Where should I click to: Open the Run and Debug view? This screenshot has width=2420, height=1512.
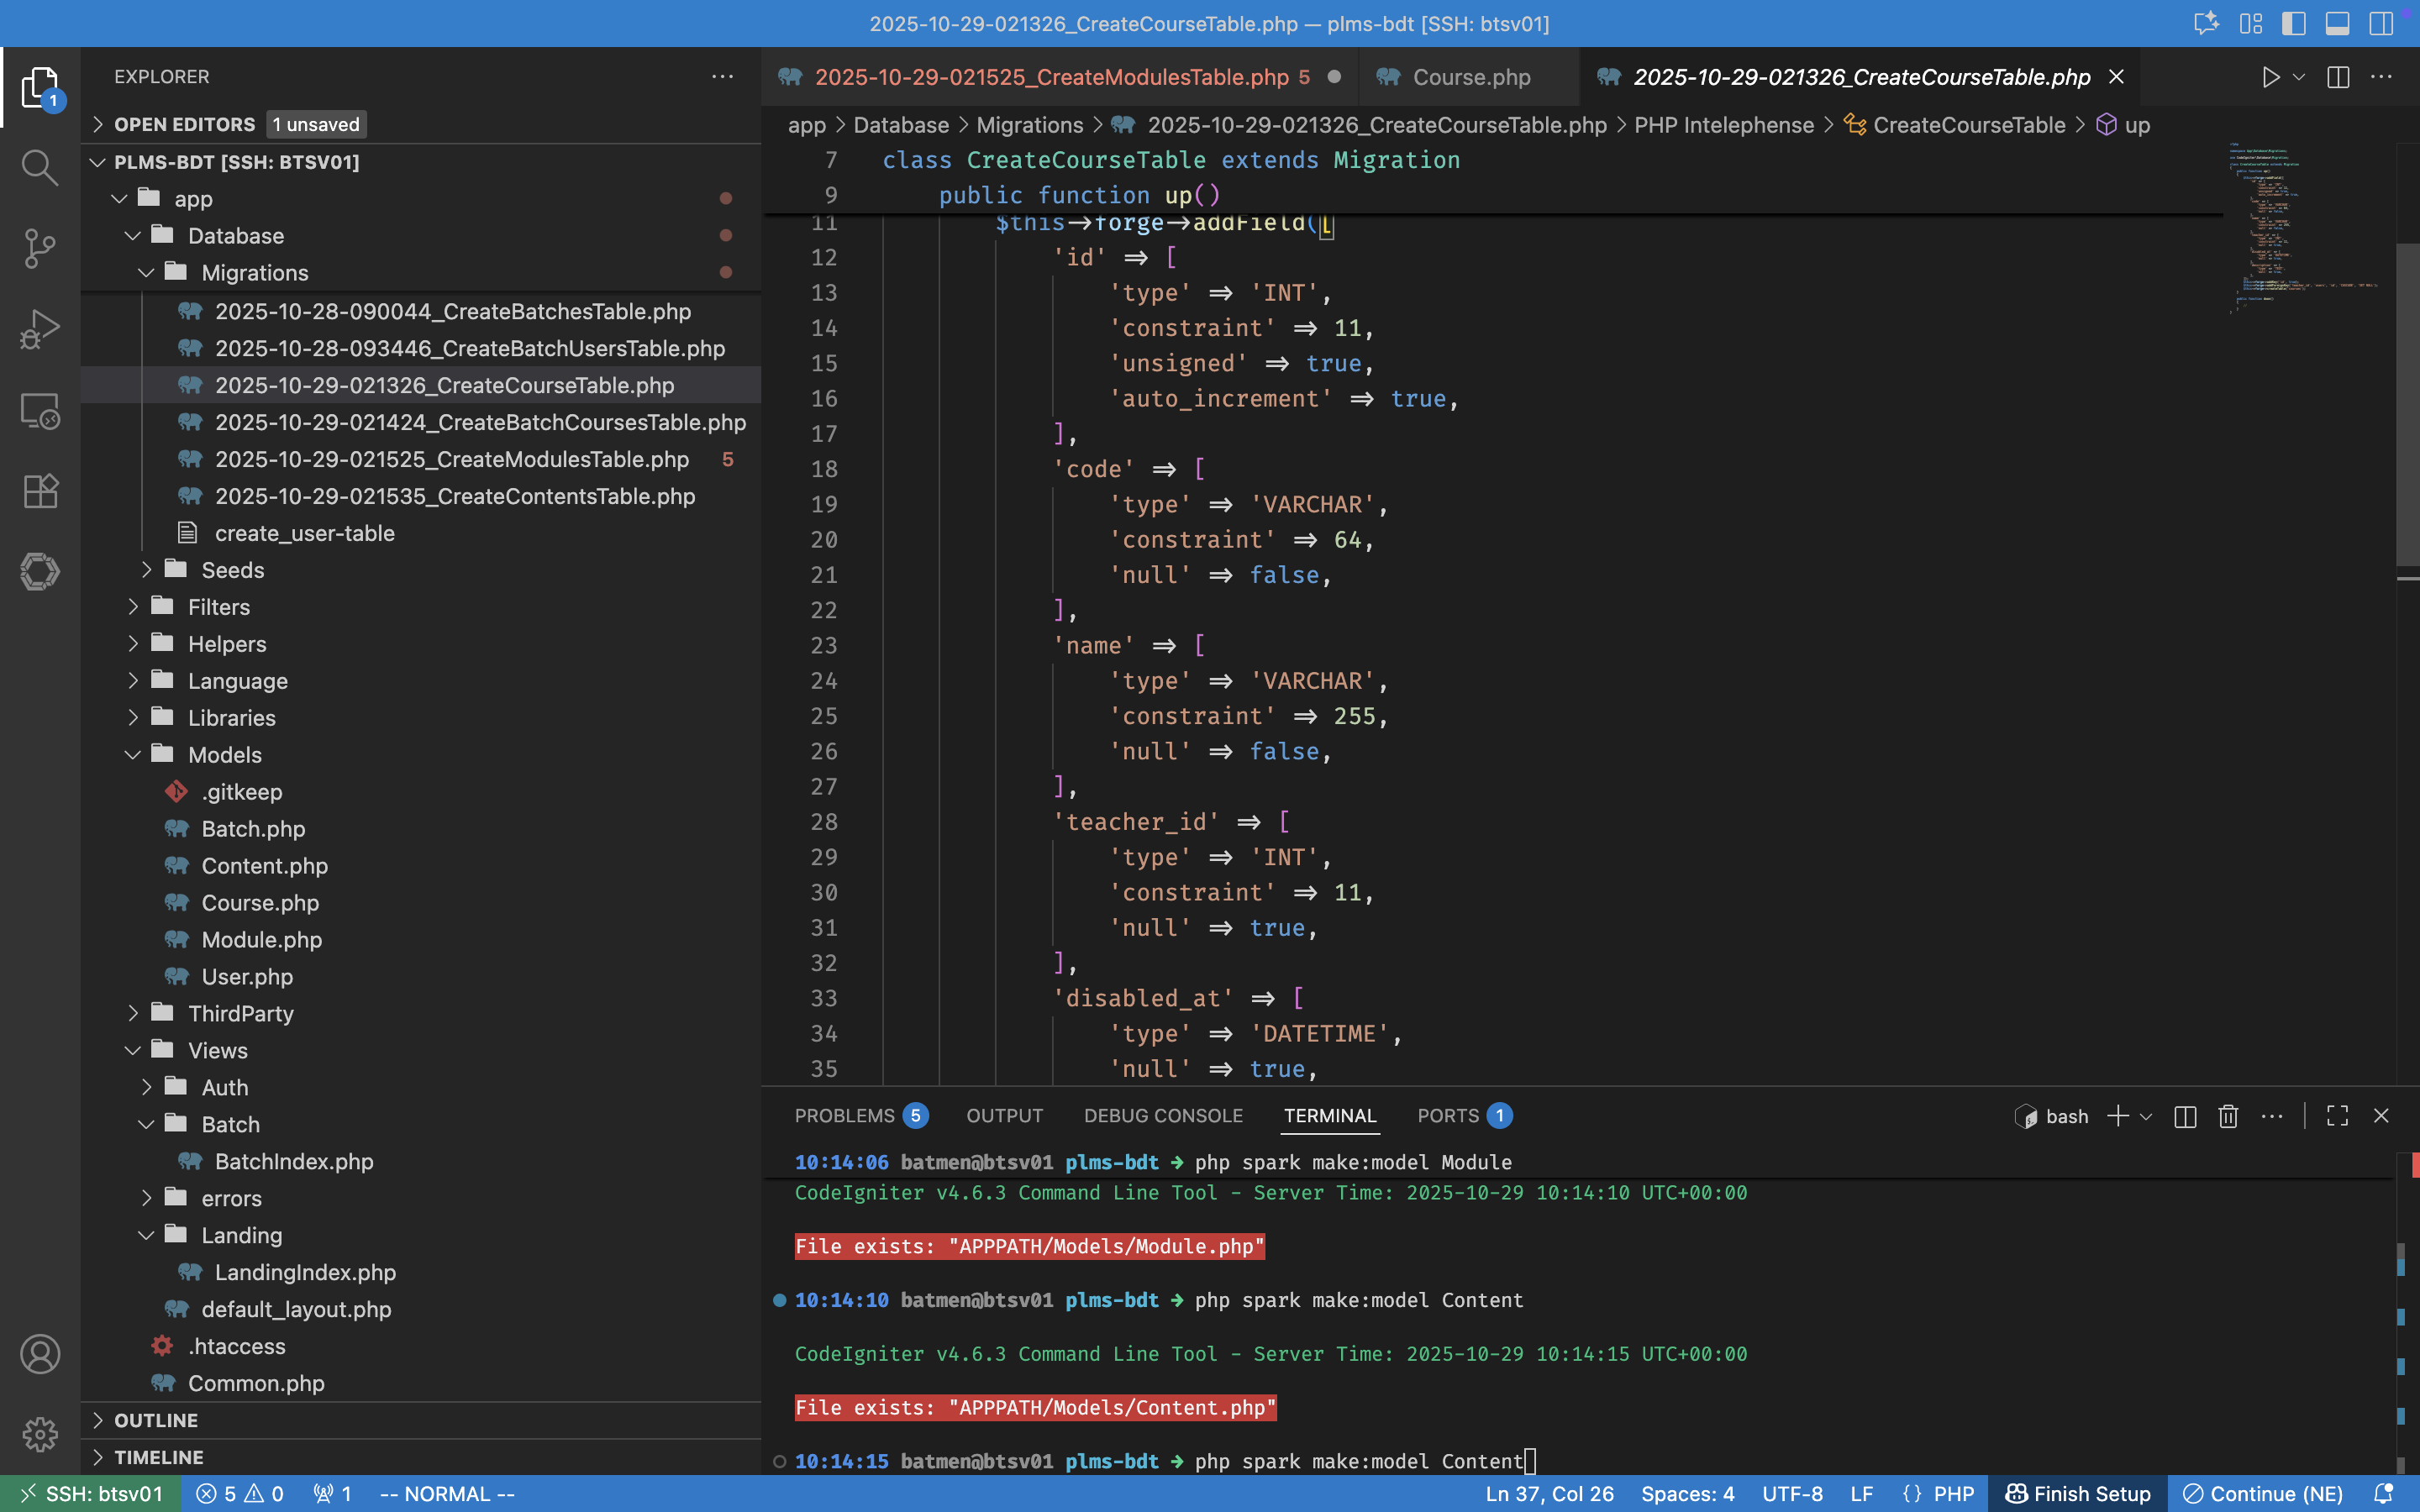tap(40, 329)
